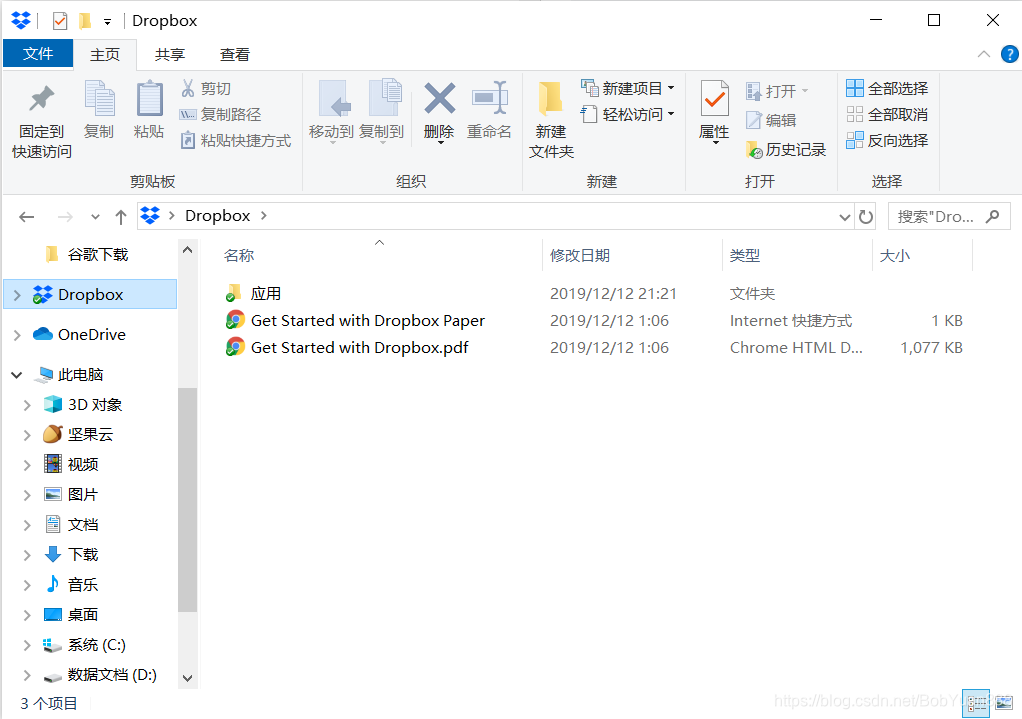This screenshot has height=719, width=1022.
Task: Open the address bar history dropdown
Action: click(x=845, y=216)
